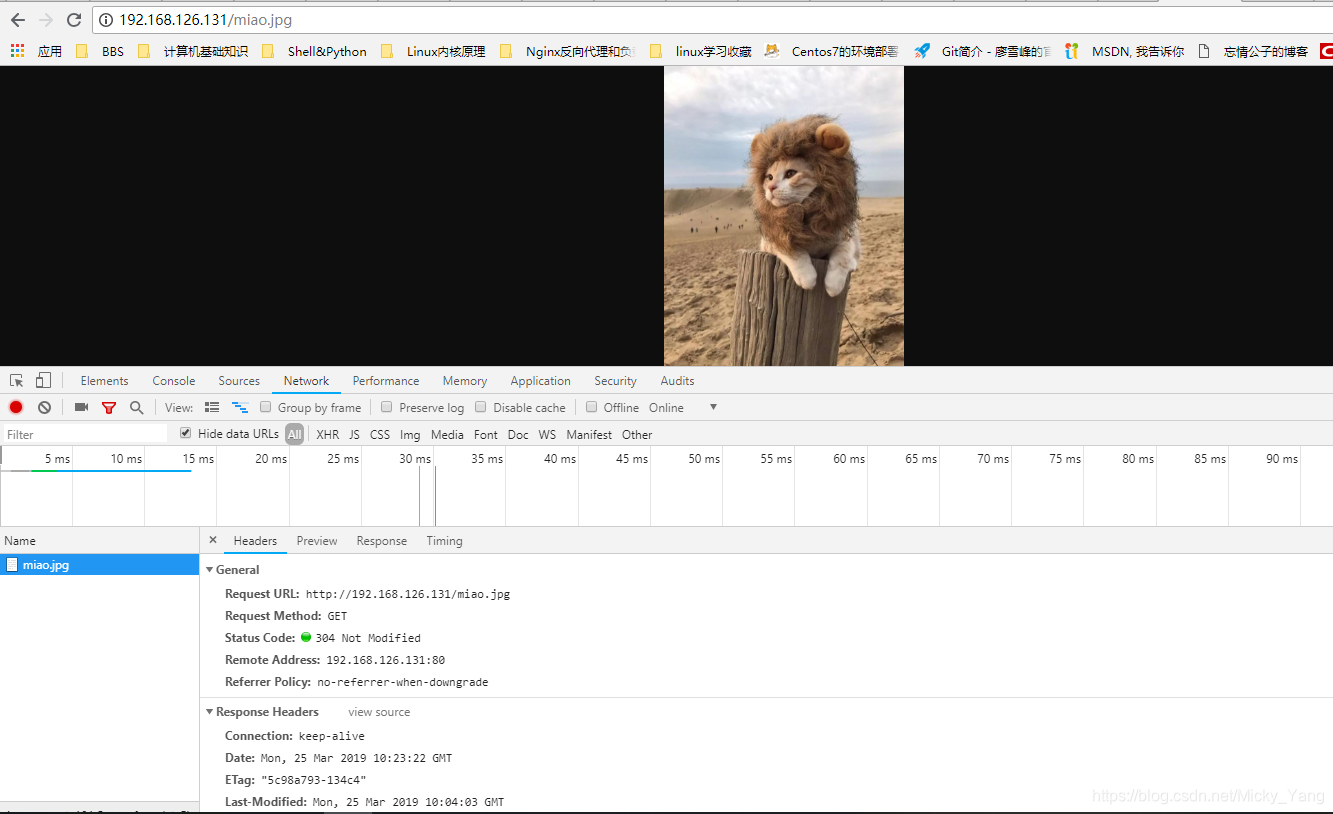Enable Offline checkbox
Screen dimensions: 1333x814
[592, 407]
